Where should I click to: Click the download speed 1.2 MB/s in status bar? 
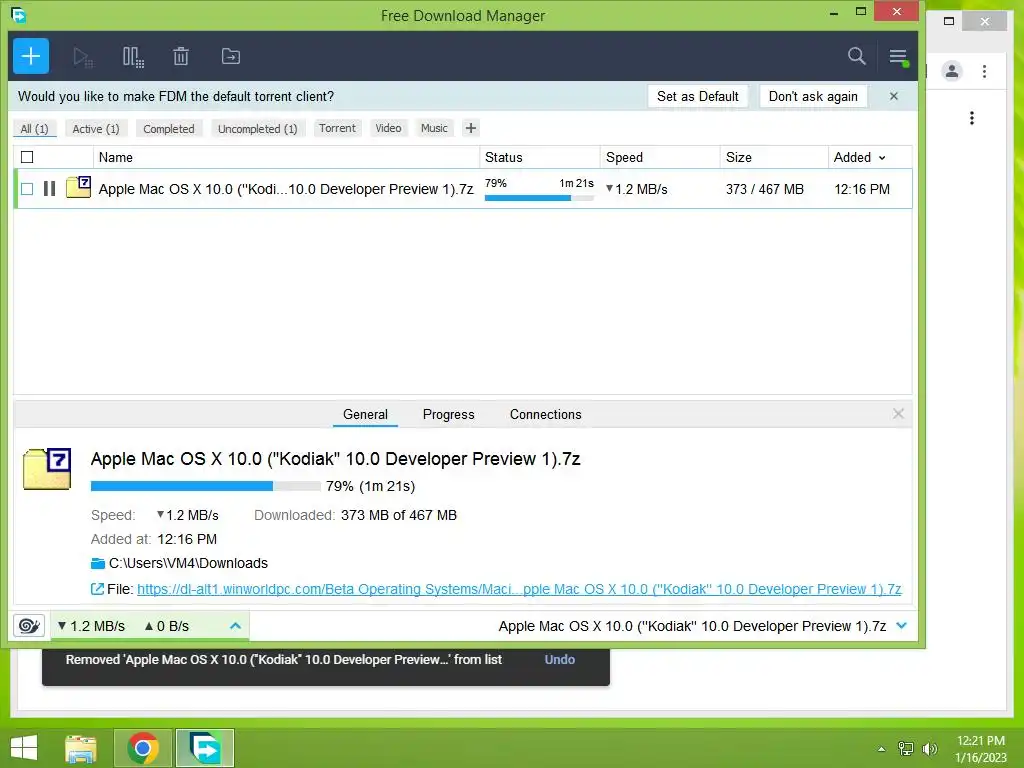(91, 626)
